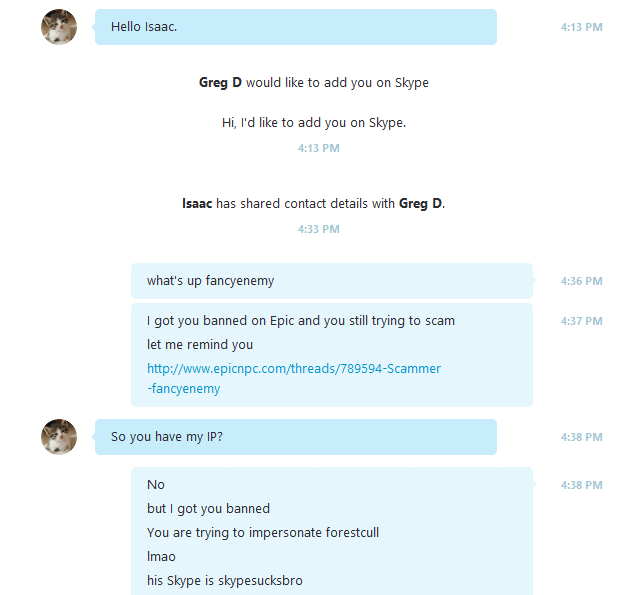Click "Greg D." at the end of the shared-contact notice
This screenshot has width=628, height=595.
coord(422,203)
